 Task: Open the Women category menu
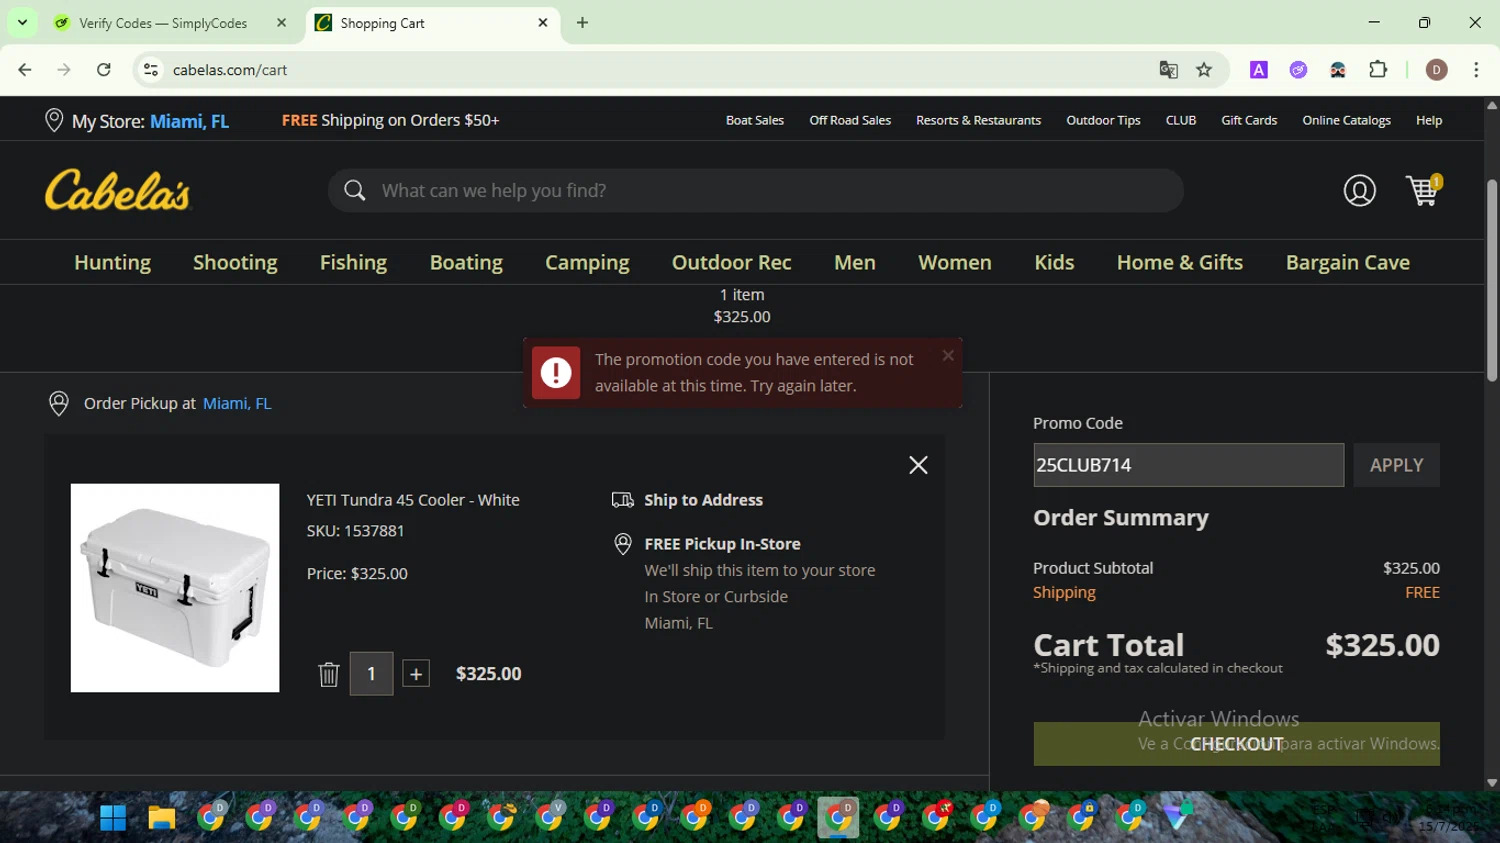(x=955, y=262)
